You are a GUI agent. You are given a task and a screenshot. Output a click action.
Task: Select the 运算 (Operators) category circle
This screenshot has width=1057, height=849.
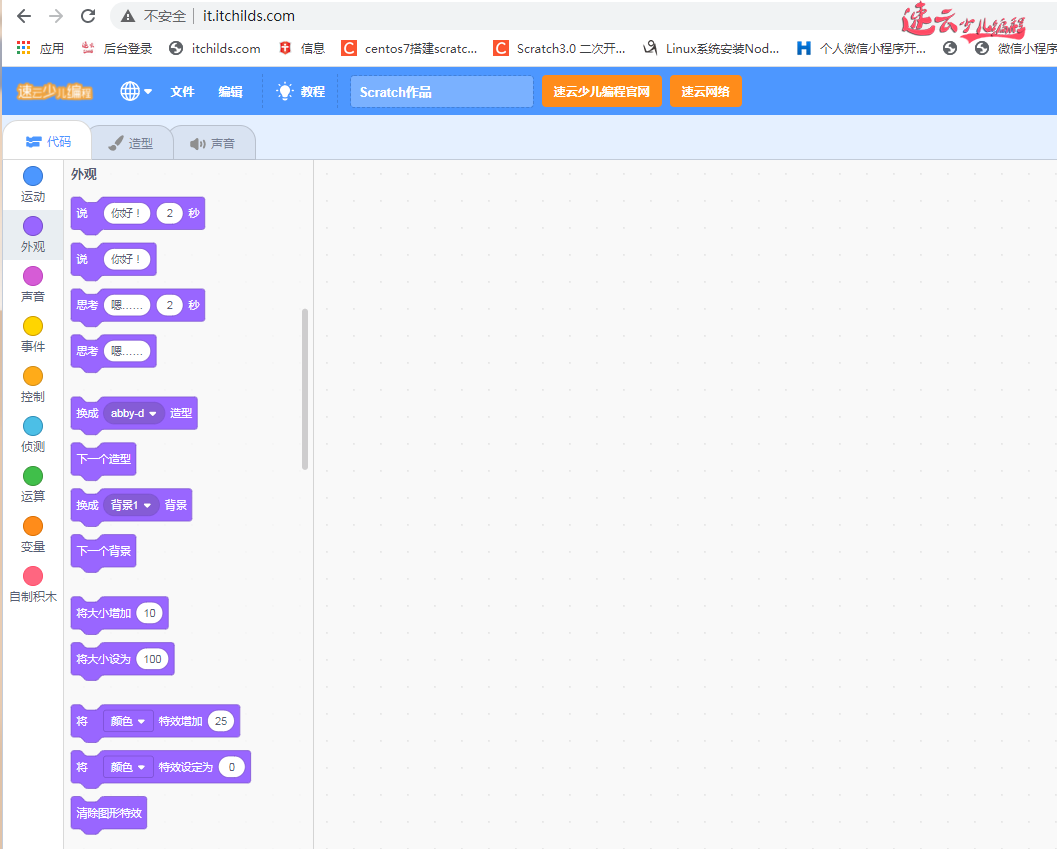pos(33,477)
